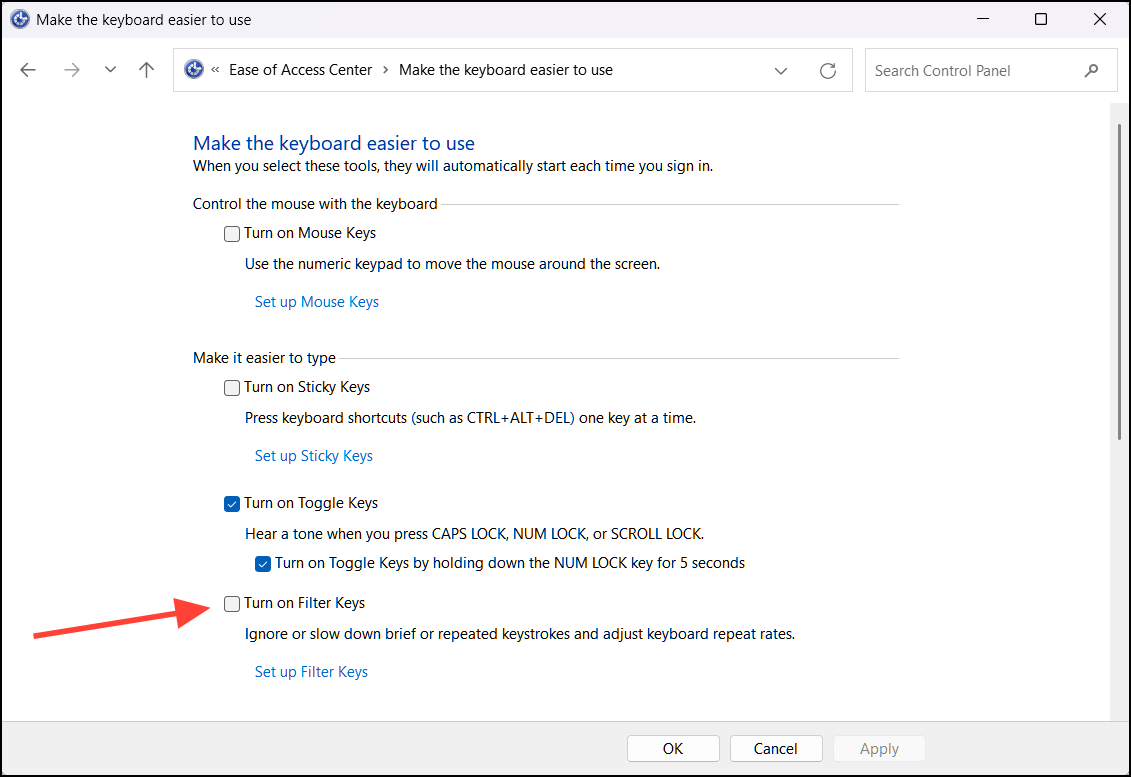Open Set up Sticky Keys

tap(313, 455)
